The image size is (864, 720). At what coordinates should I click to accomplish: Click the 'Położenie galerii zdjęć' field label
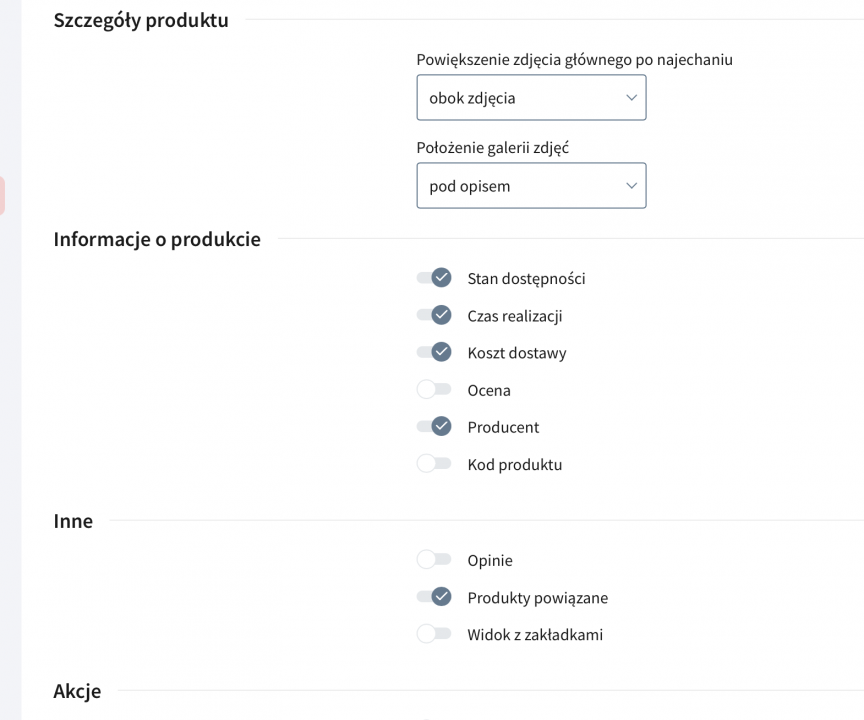(493, 148)
